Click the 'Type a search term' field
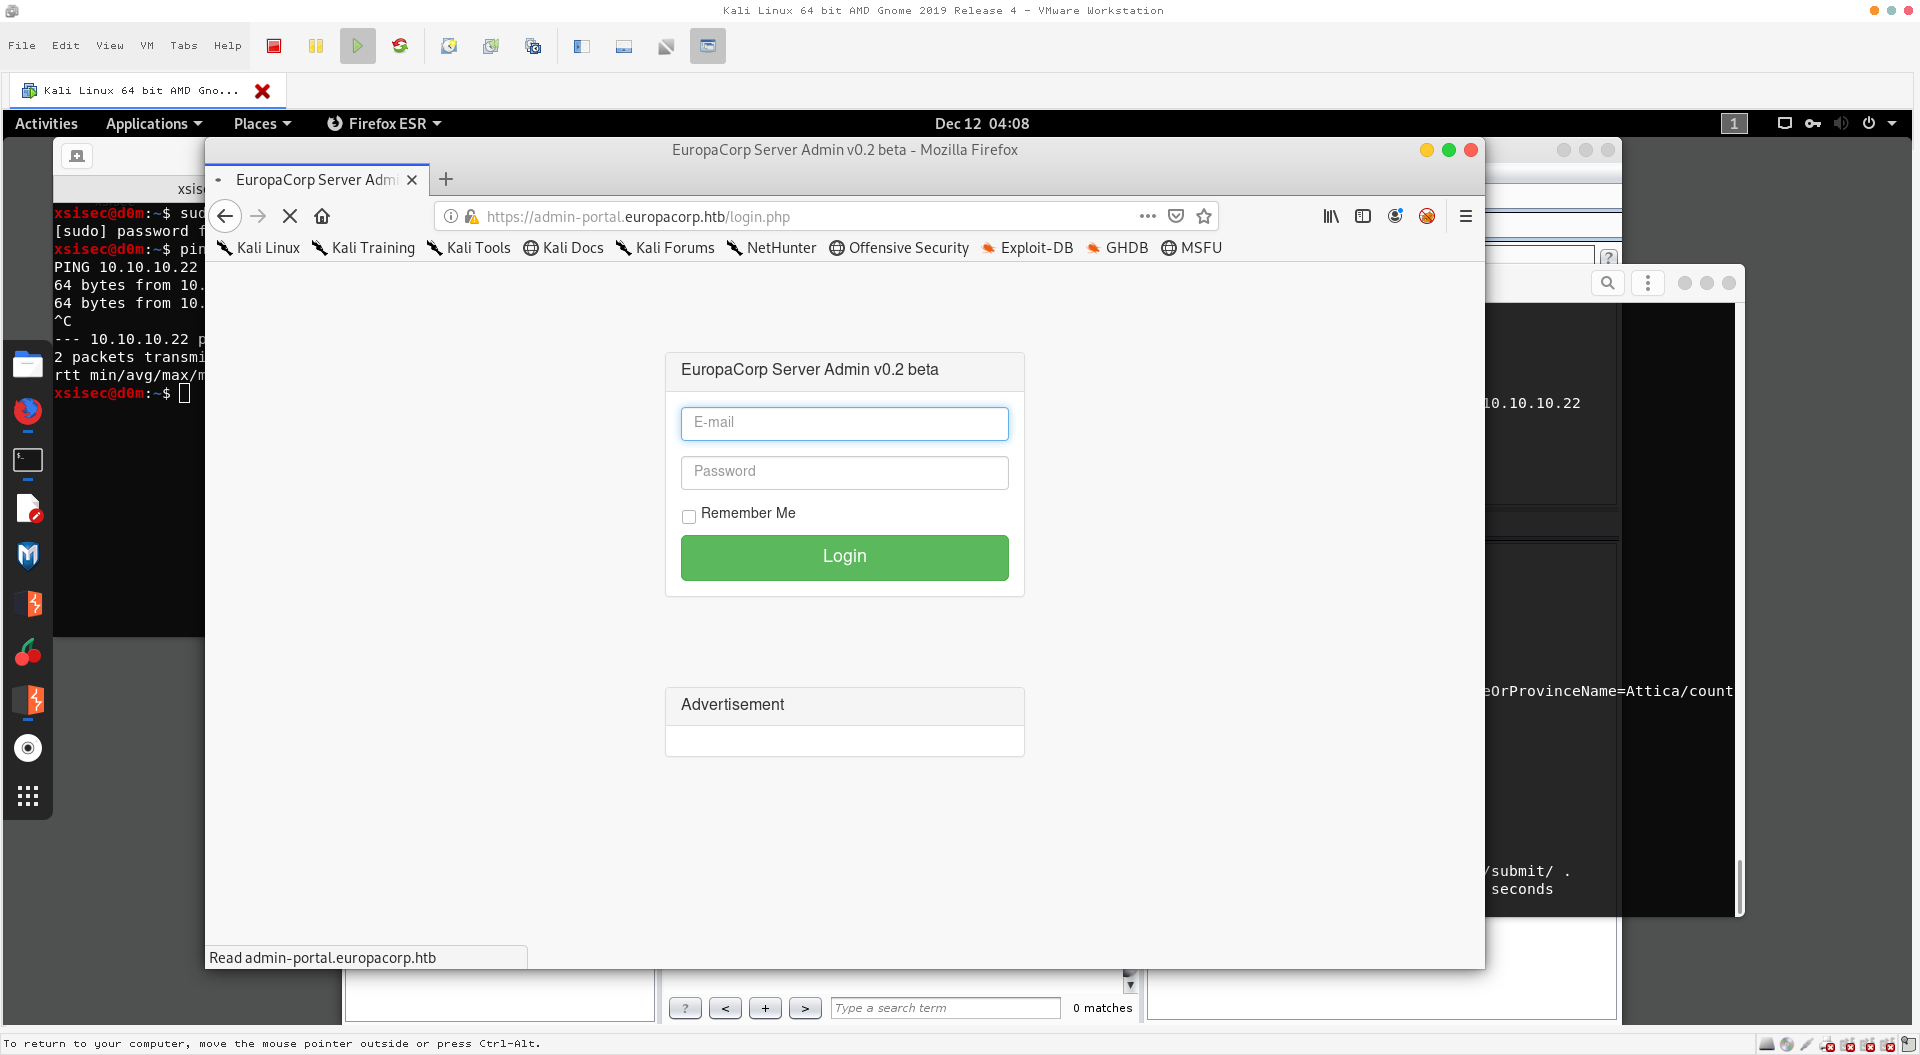1920x1055 pixels. coord(945,1008)
